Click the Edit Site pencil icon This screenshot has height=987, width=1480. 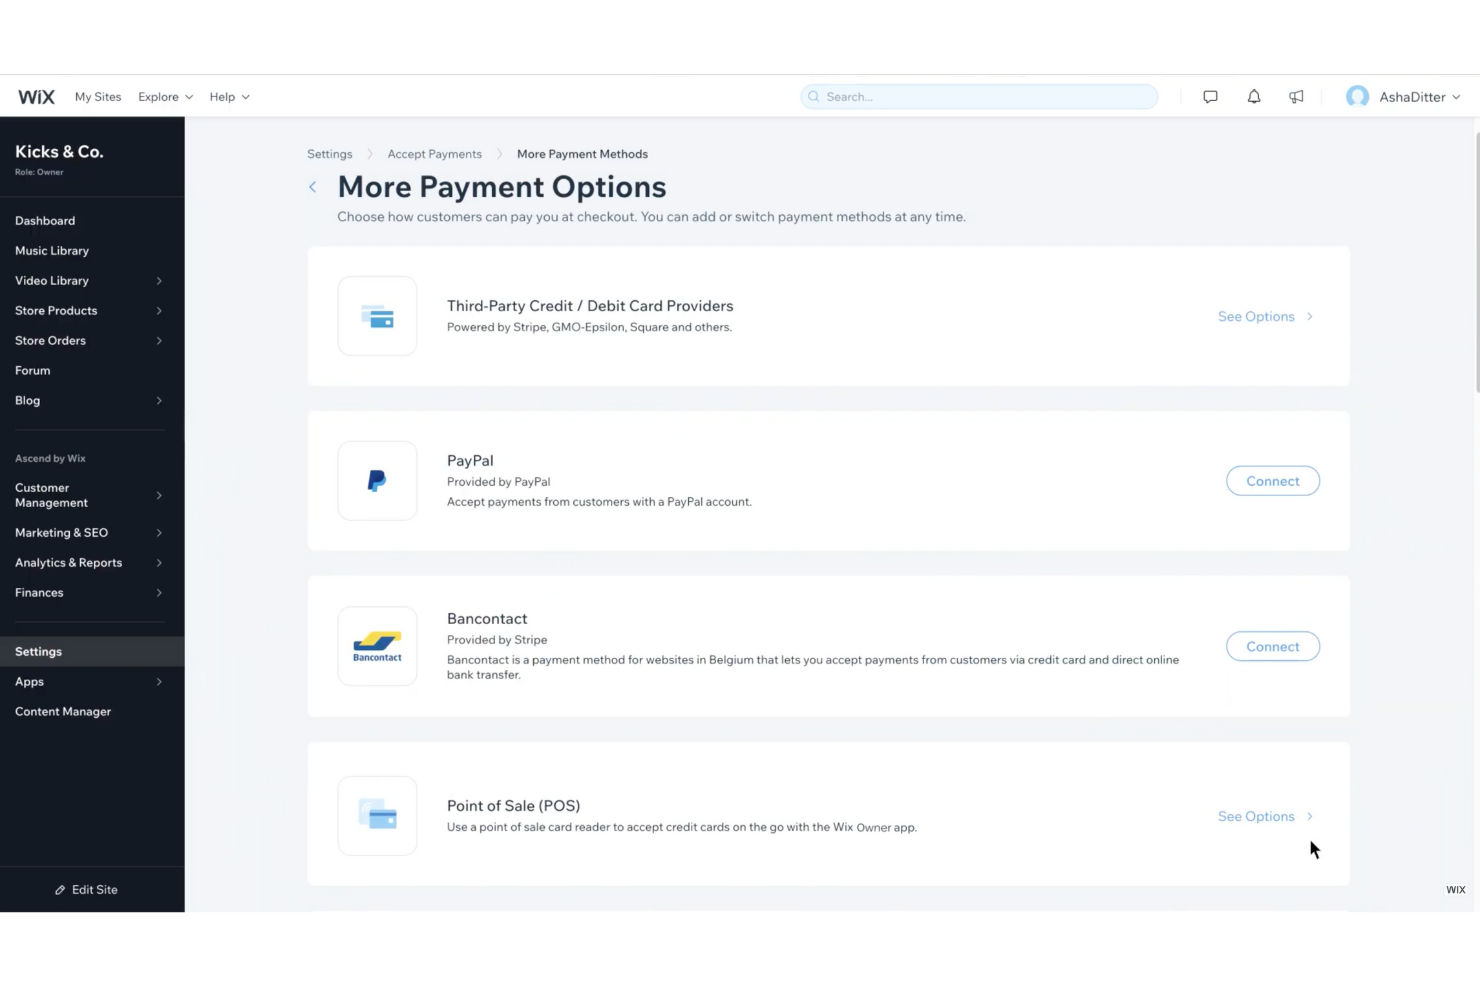pos(60,889)
